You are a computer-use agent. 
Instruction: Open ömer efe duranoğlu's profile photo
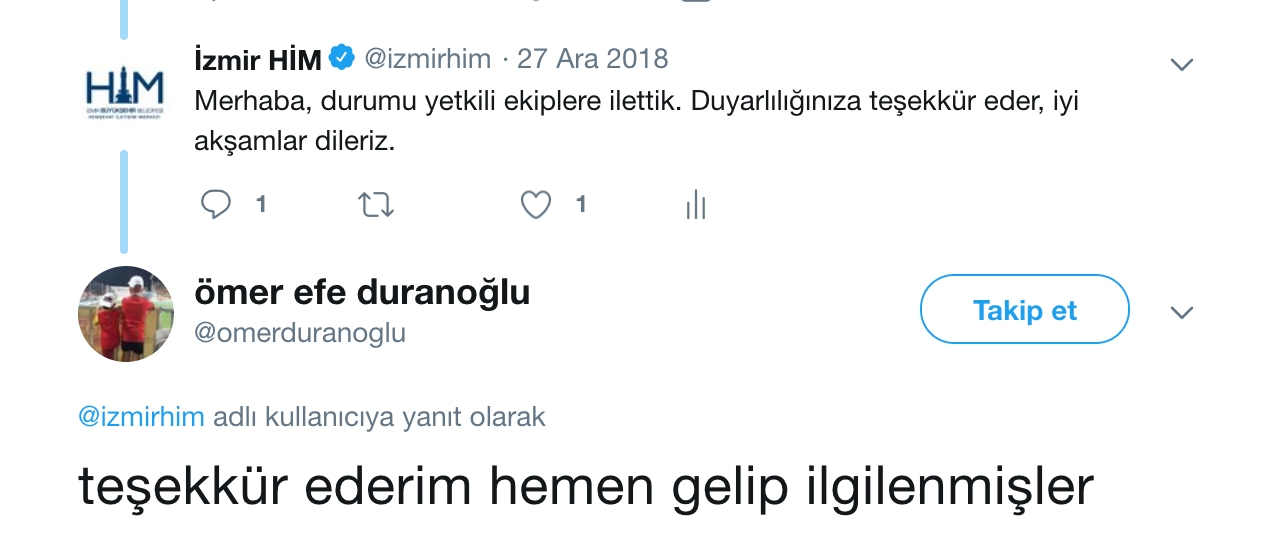pyautogui.click(x=126, y=314)
